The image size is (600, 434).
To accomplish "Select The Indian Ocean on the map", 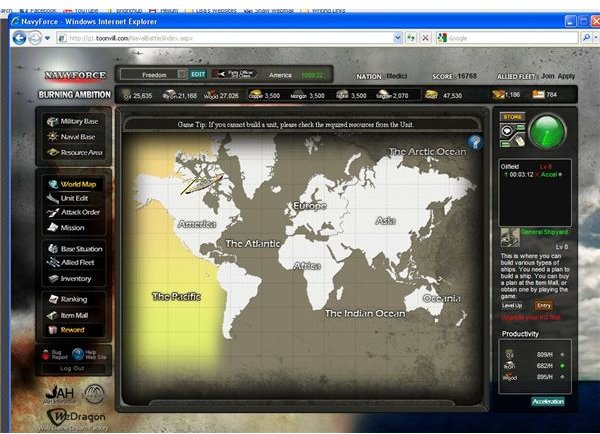I will click(x=365, y=313).
